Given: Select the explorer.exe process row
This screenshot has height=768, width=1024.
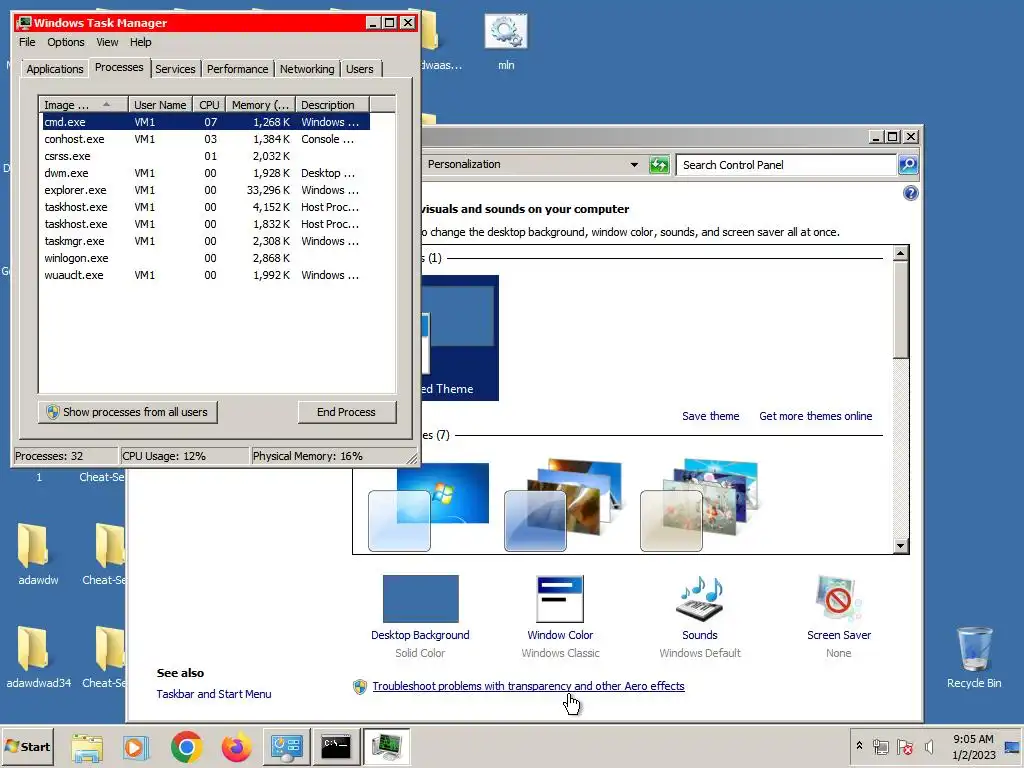Looking at the screenshot, I should [204, 190].
